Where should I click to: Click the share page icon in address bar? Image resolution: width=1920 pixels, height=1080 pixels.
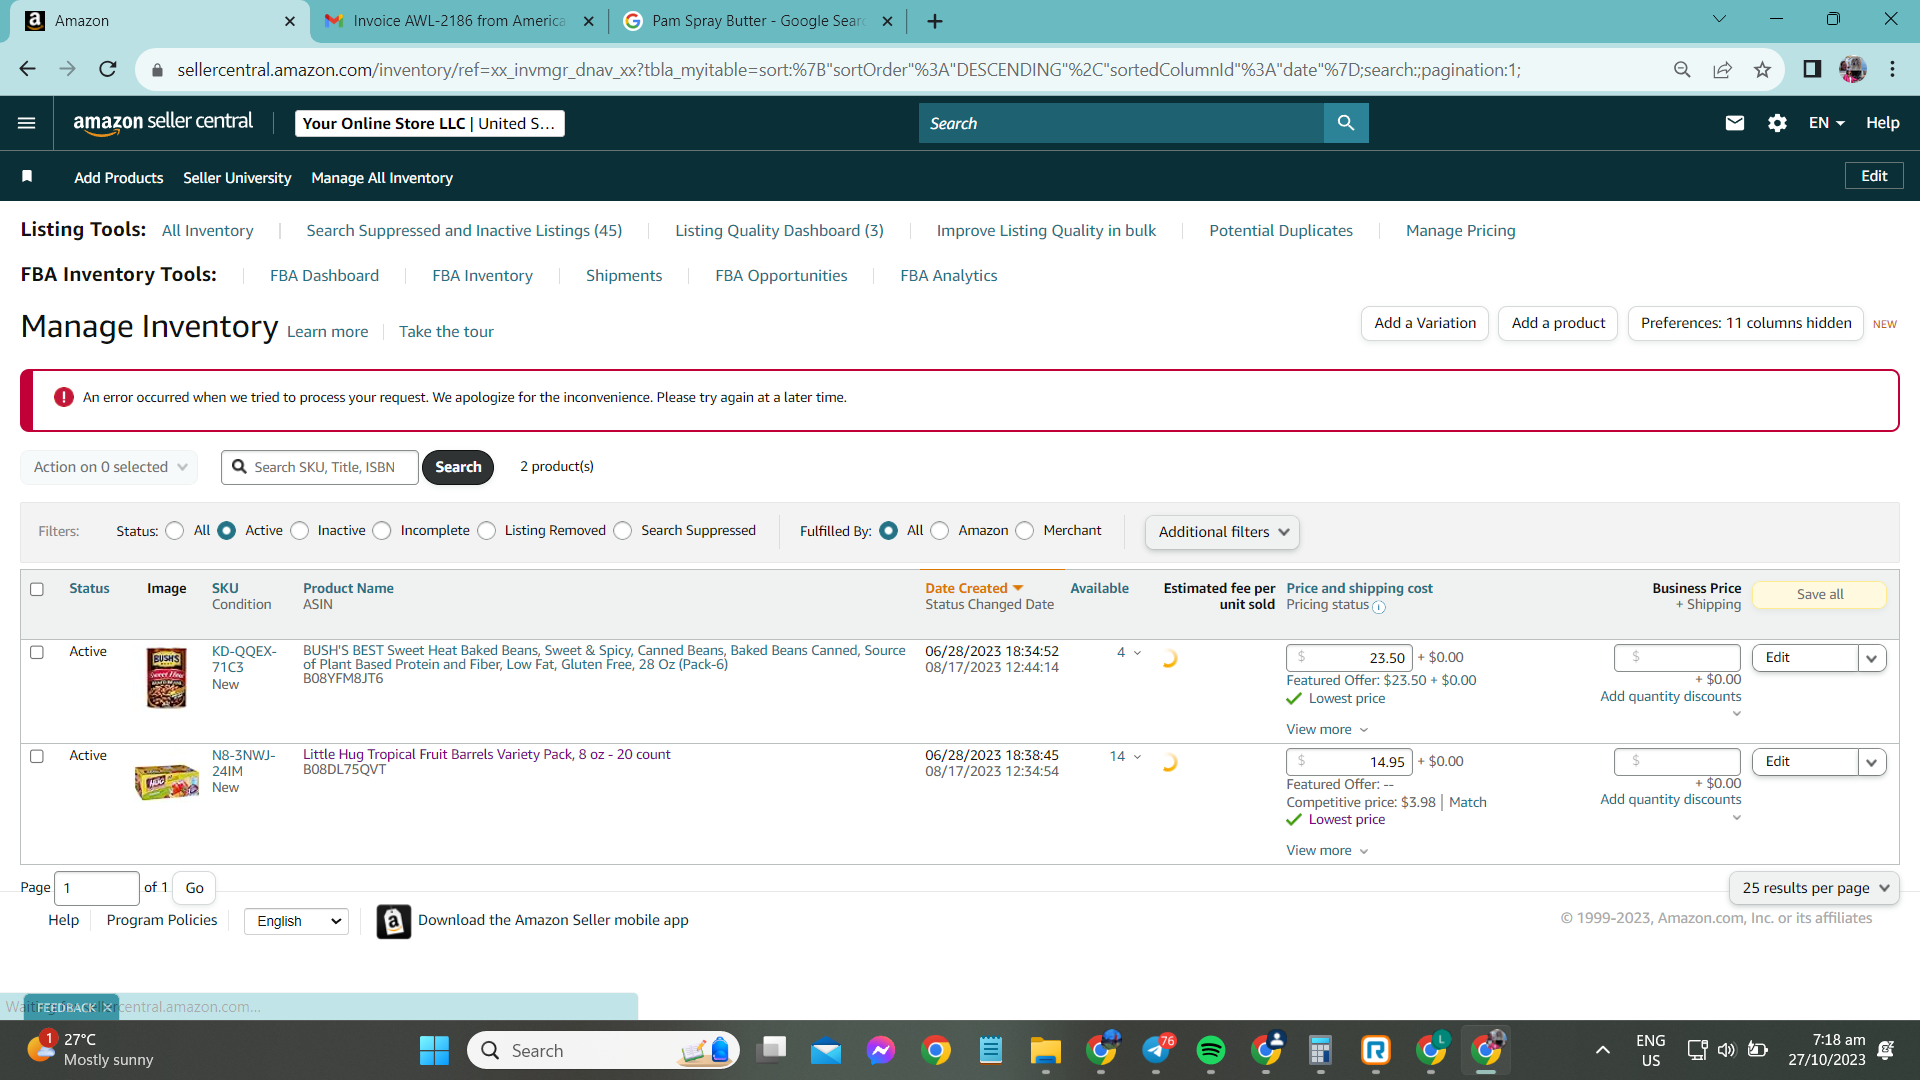tap(1722, 69)
